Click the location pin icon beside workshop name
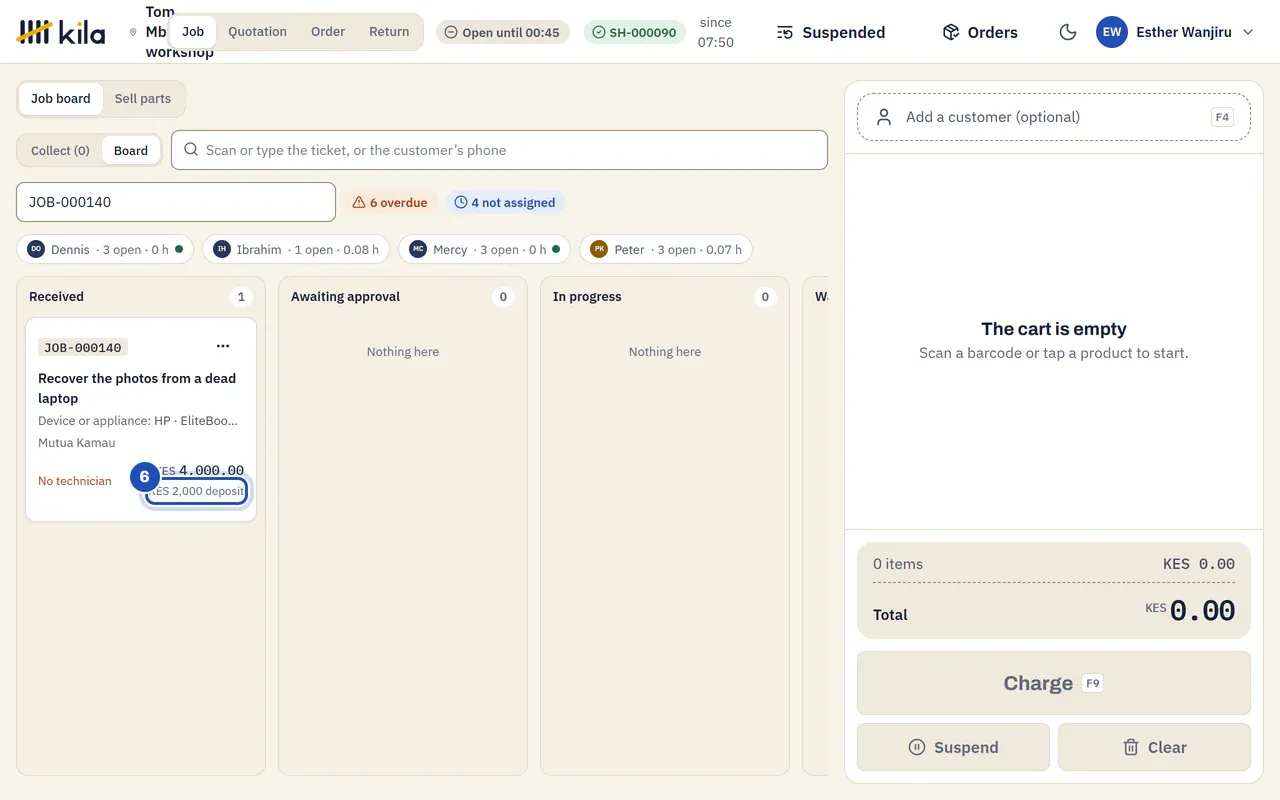 click(133, 32)
